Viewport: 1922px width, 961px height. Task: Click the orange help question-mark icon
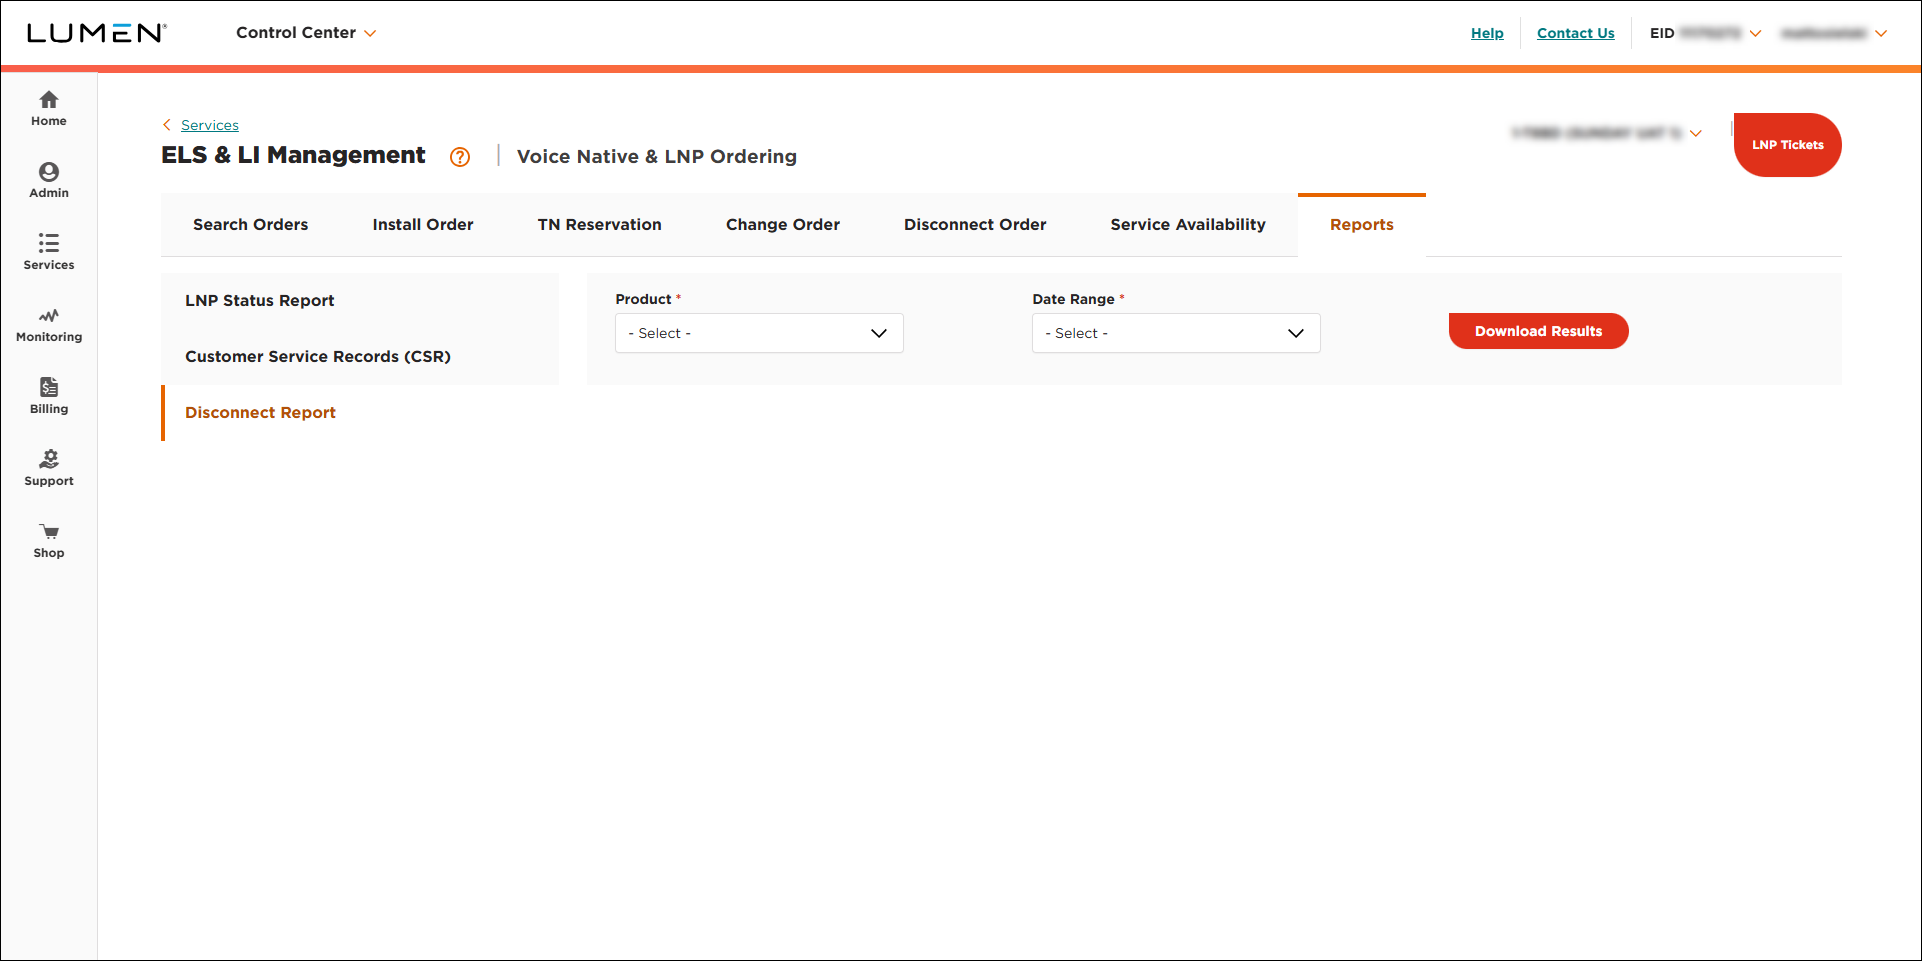460,157
